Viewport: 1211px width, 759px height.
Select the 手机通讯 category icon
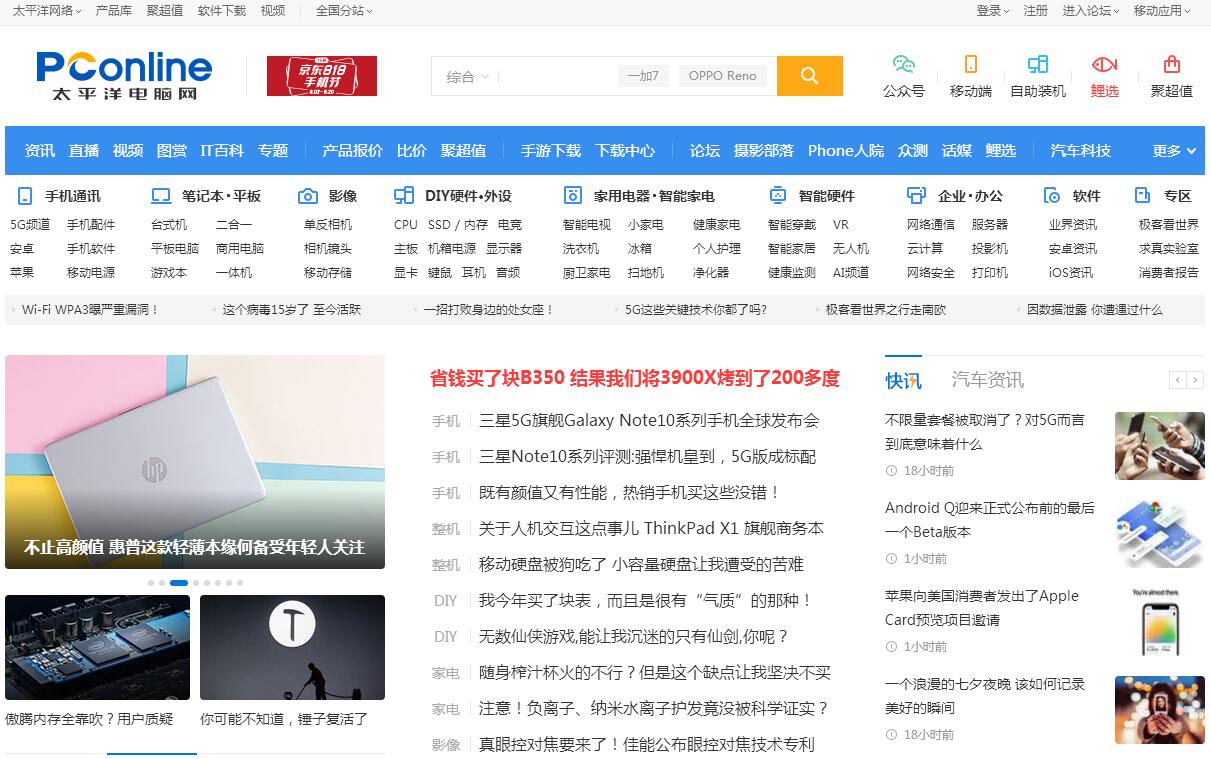24,195
